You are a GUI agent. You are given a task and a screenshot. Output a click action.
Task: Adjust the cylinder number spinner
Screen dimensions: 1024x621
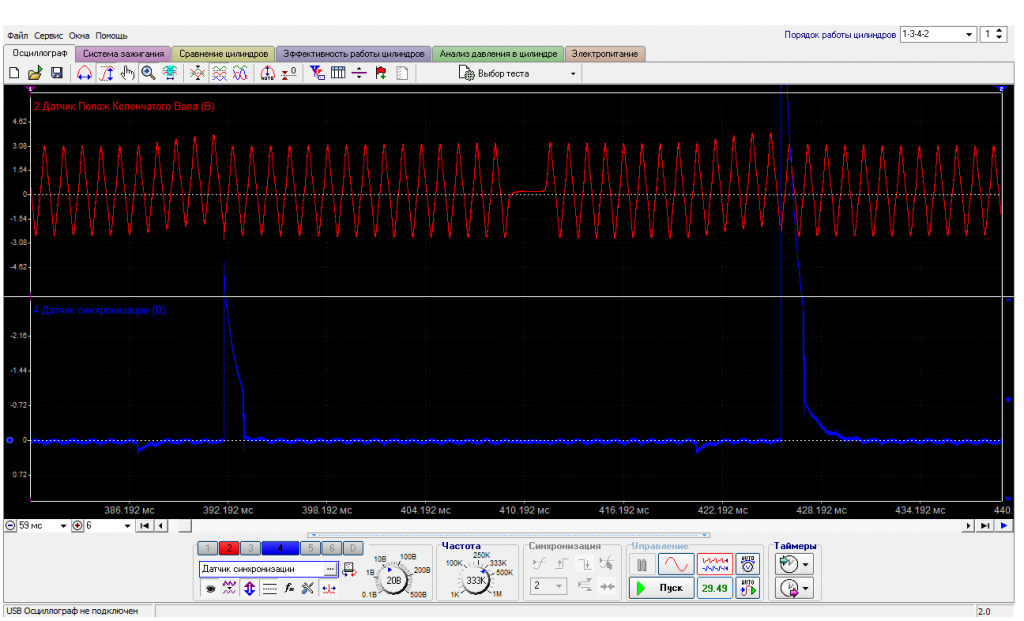click(x=999, y=34)
